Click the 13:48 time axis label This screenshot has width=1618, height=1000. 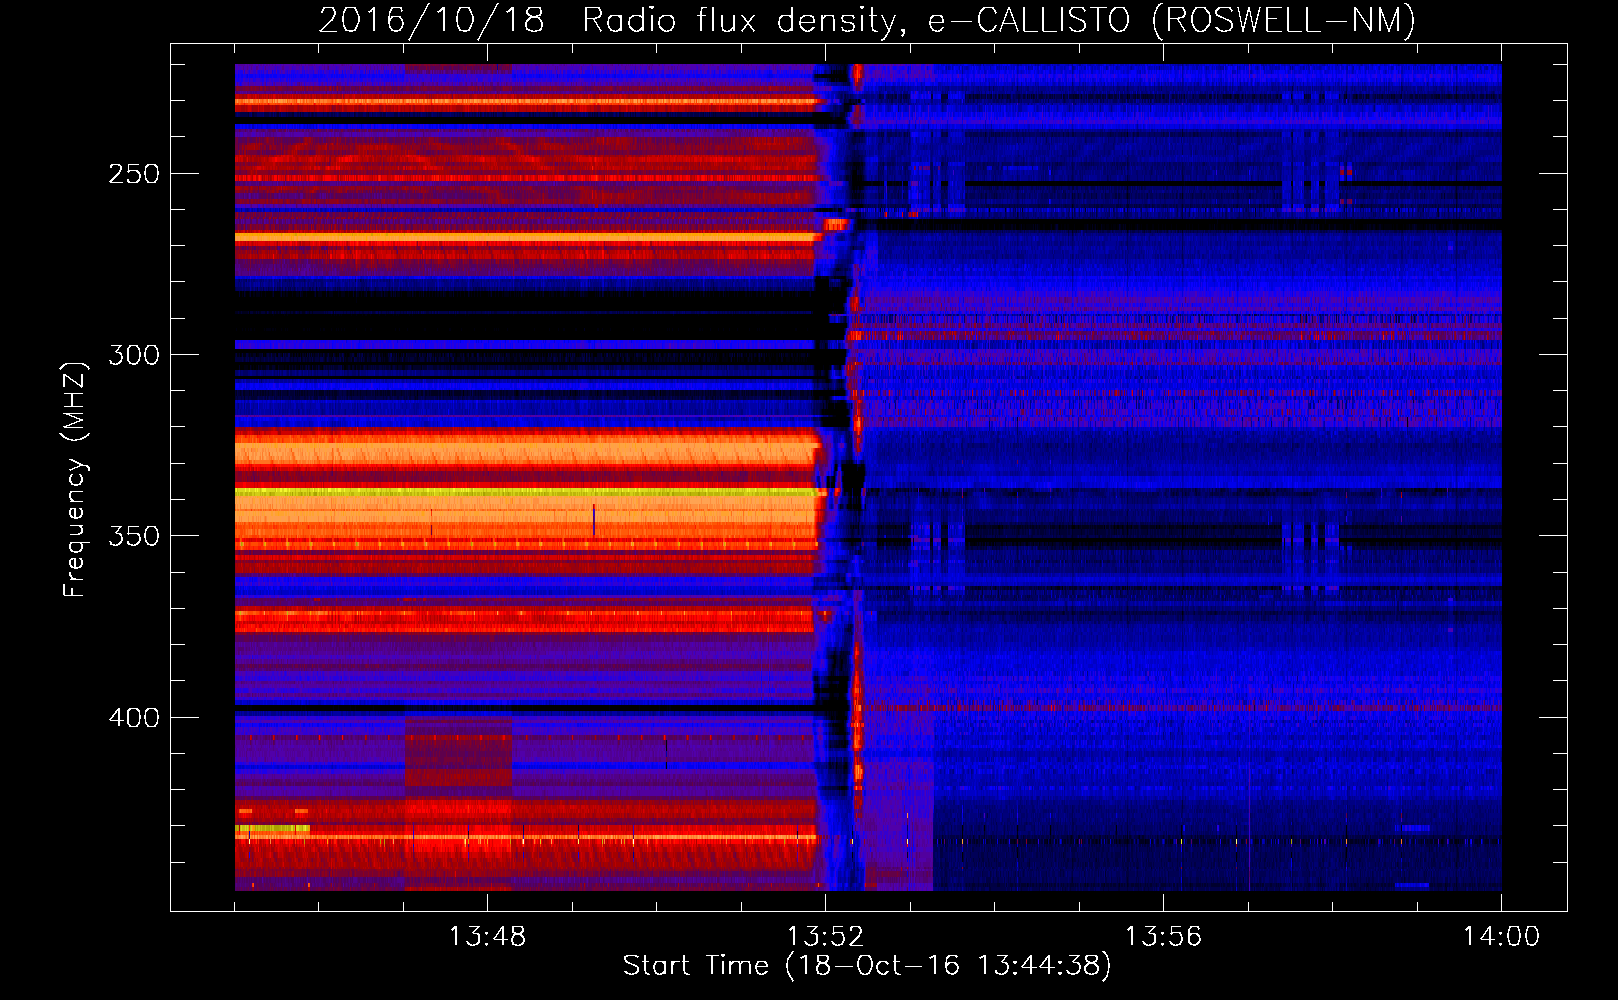487,937
